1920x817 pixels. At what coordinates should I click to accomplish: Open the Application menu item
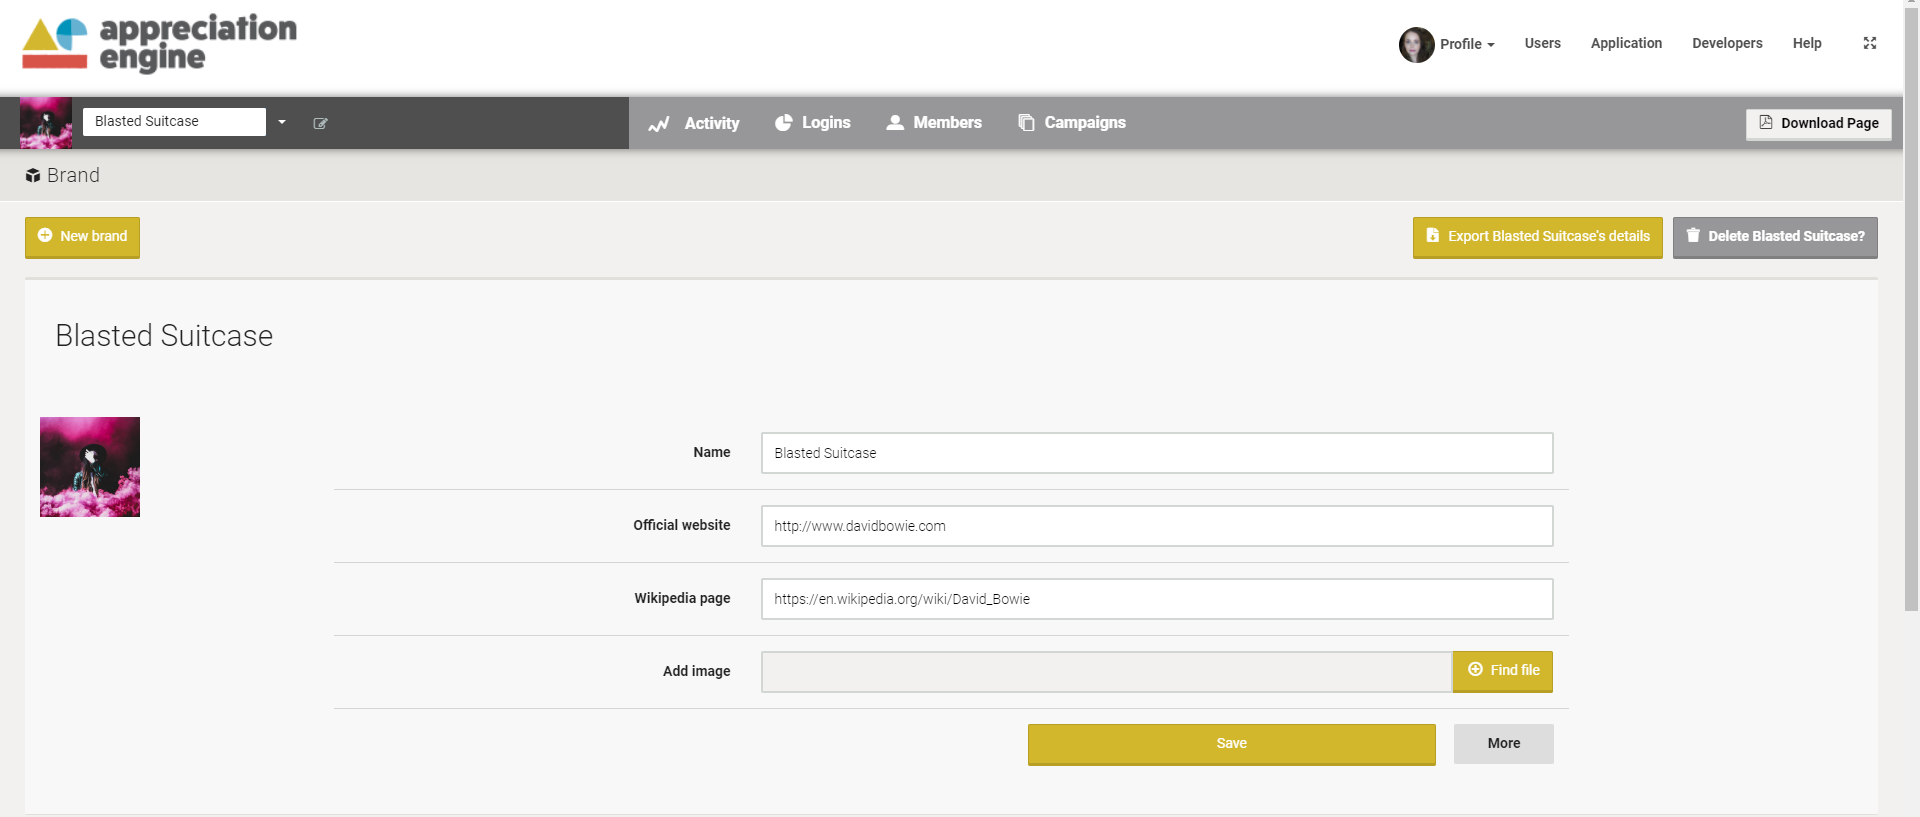(x=1626, y=43)
